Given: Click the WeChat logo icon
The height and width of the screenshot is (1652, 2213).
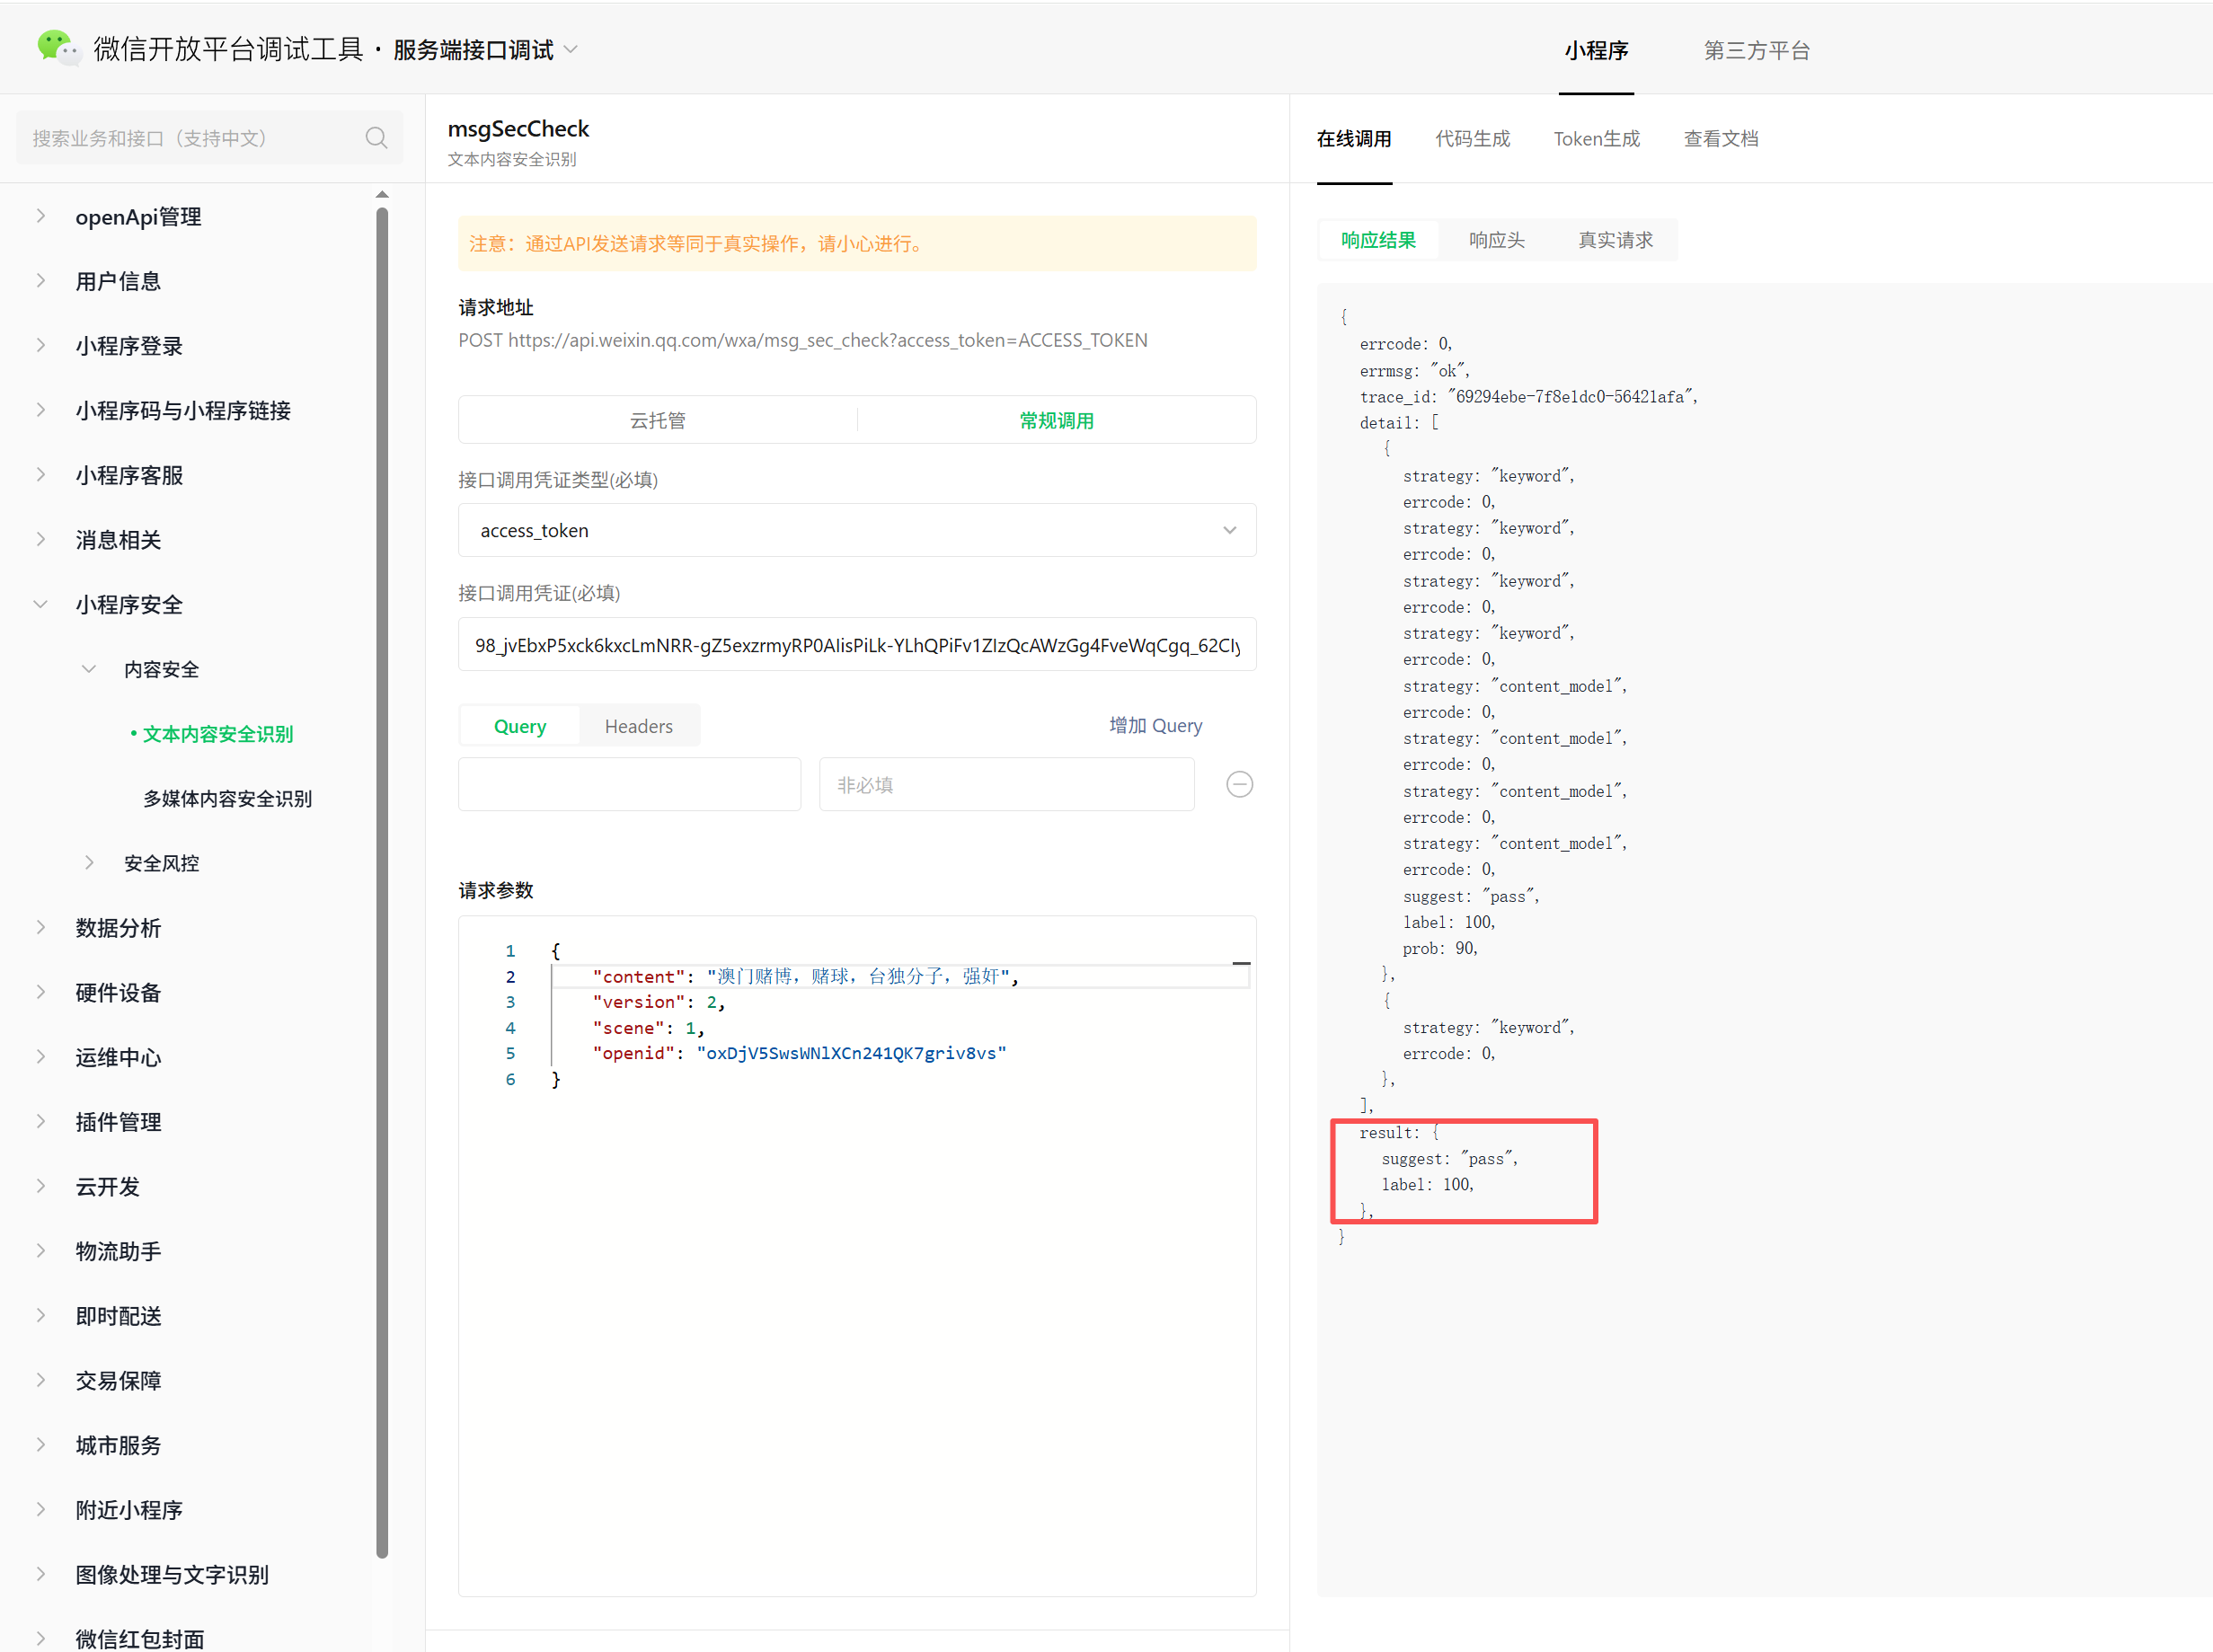Looking at the screenshot, I should click(x=58, y=47).
